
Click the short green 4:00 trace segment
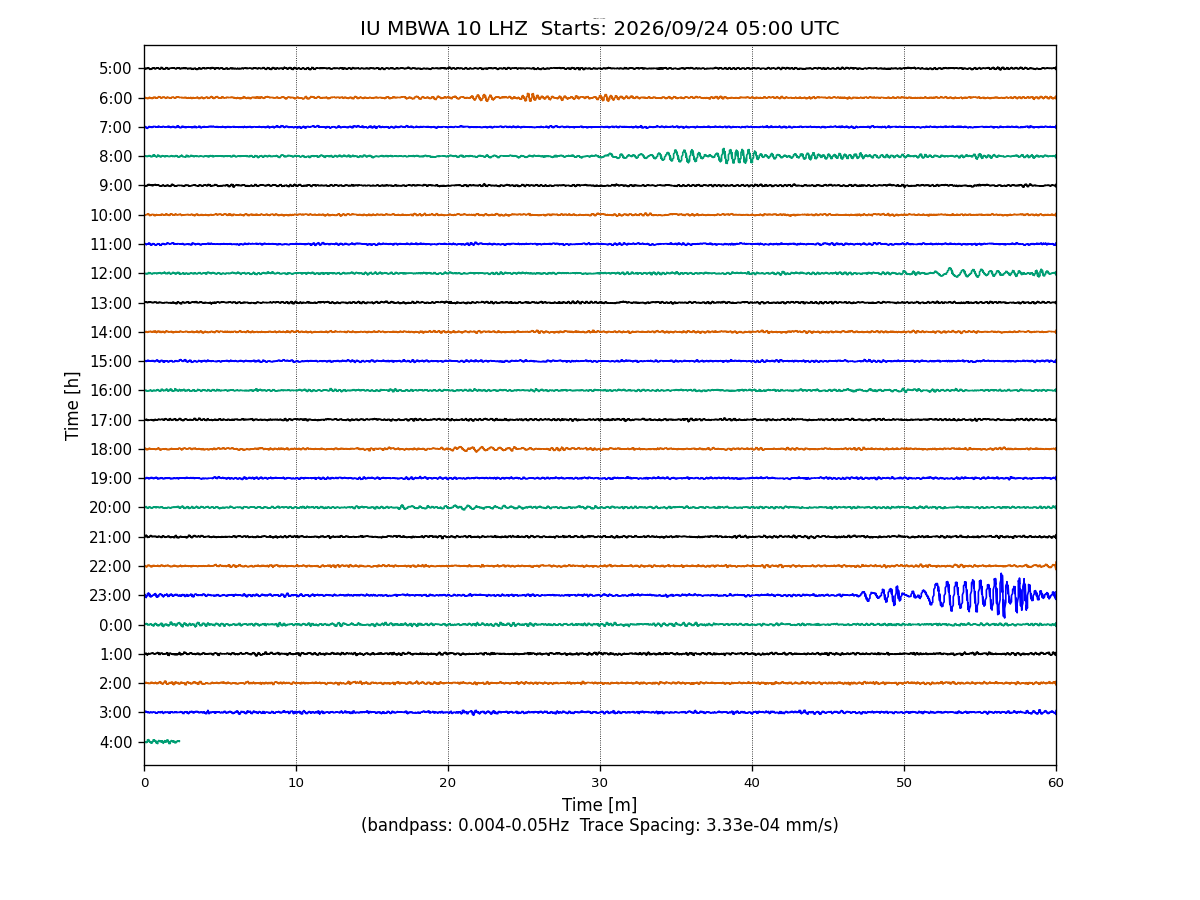(162, 741)
